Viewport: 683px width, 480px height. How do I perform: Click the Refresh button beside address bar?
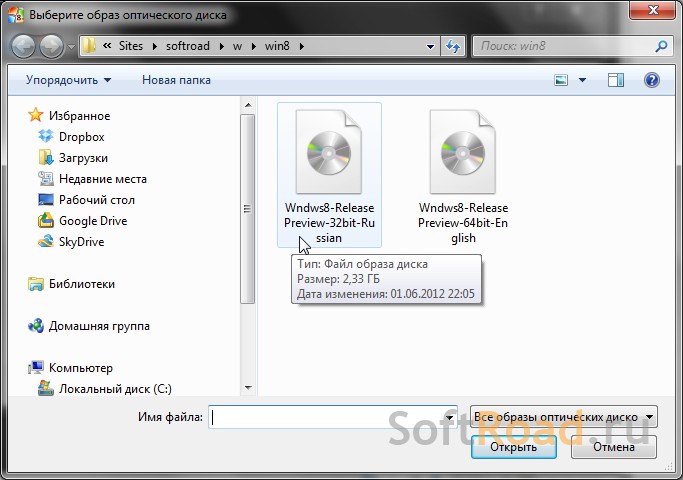(x=453, y=46)
